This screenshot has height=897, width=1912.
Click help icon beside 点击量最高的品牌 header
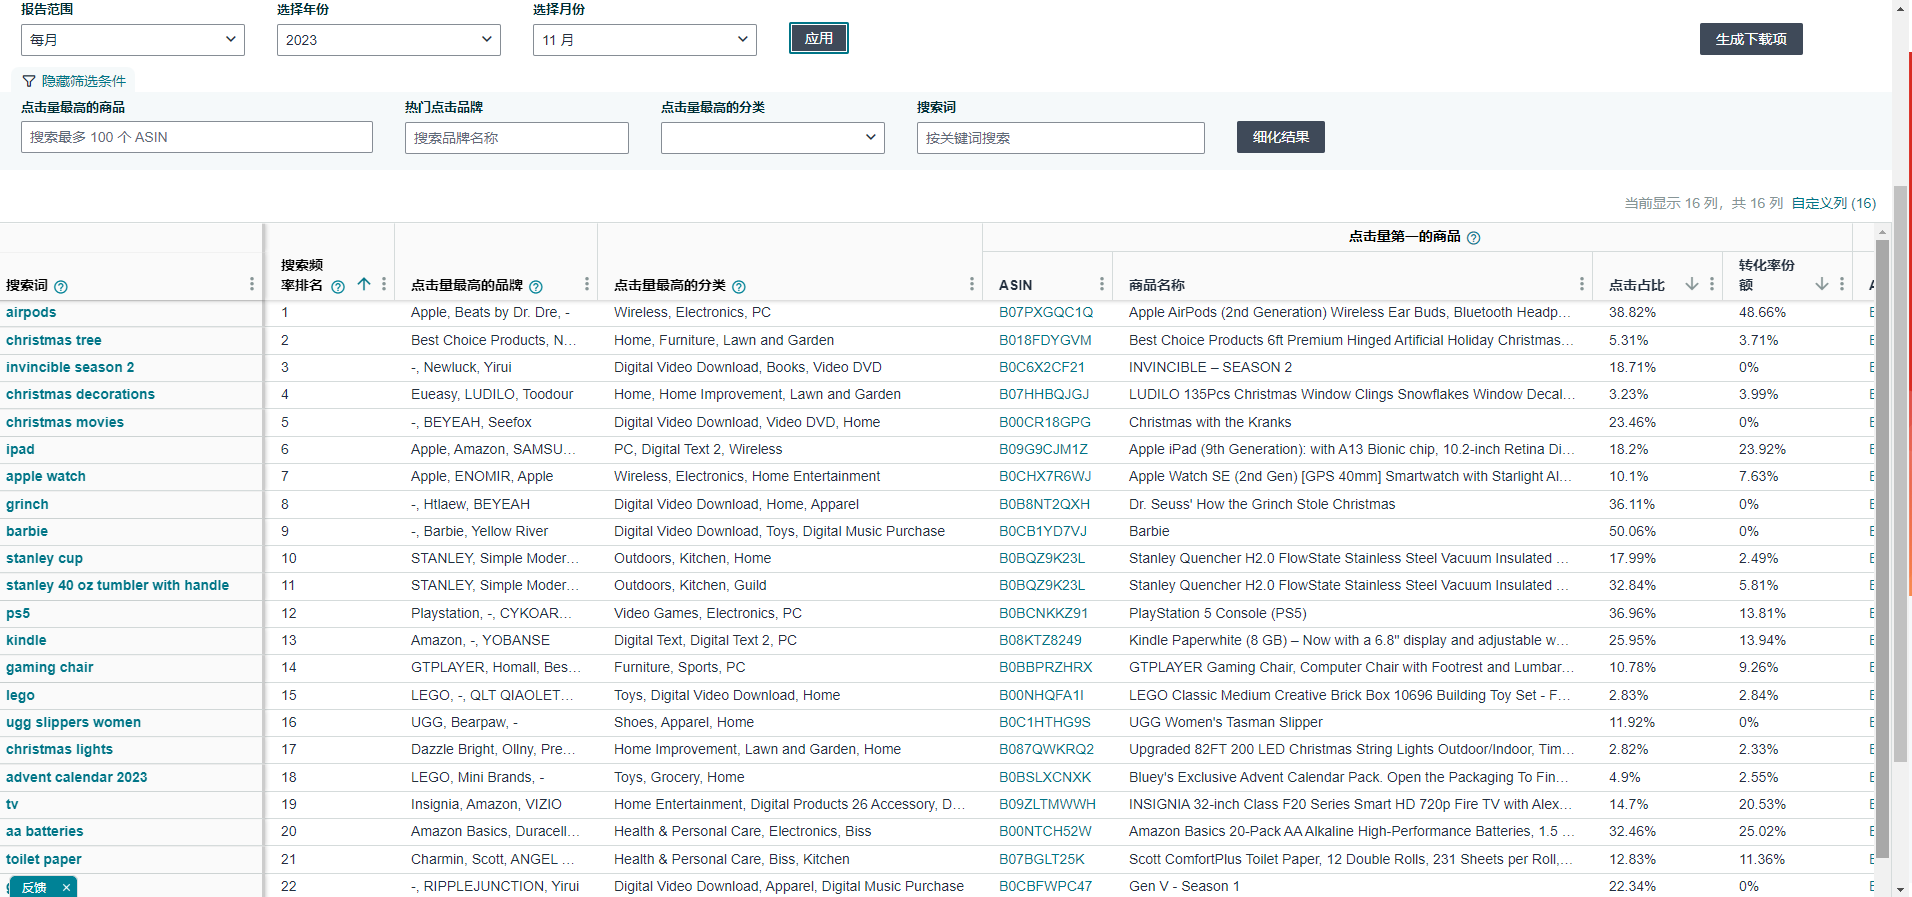click(536, 287)
